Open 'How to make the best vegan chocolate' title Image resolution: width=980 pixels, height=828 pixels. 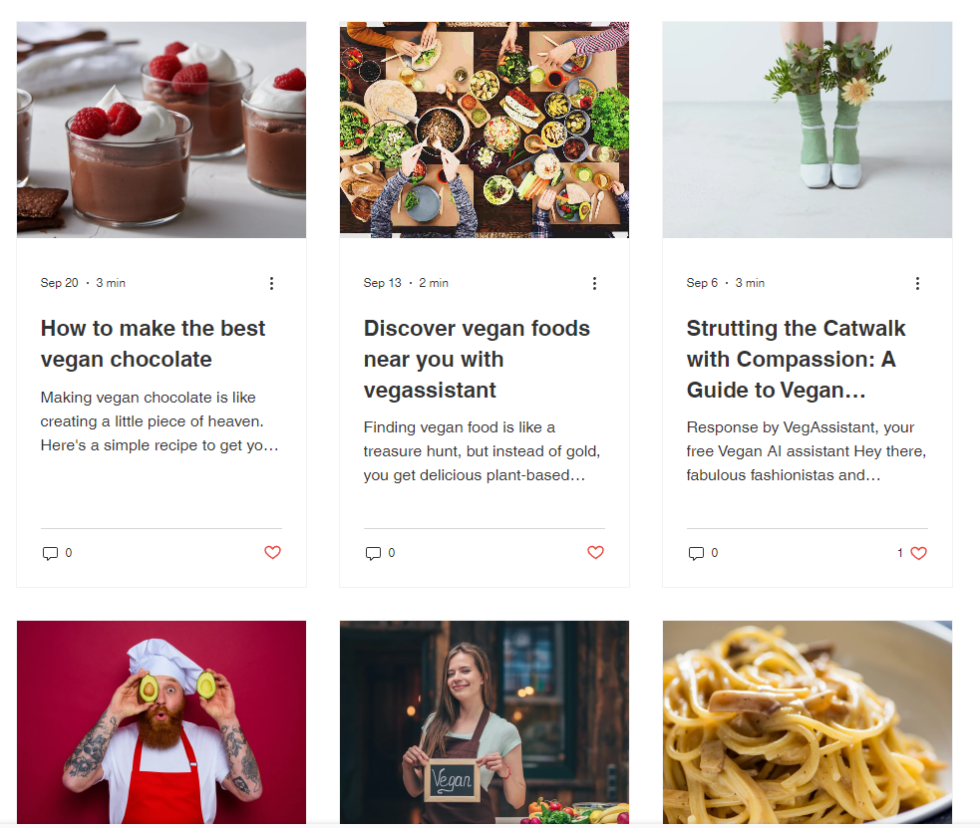(153, 344)
